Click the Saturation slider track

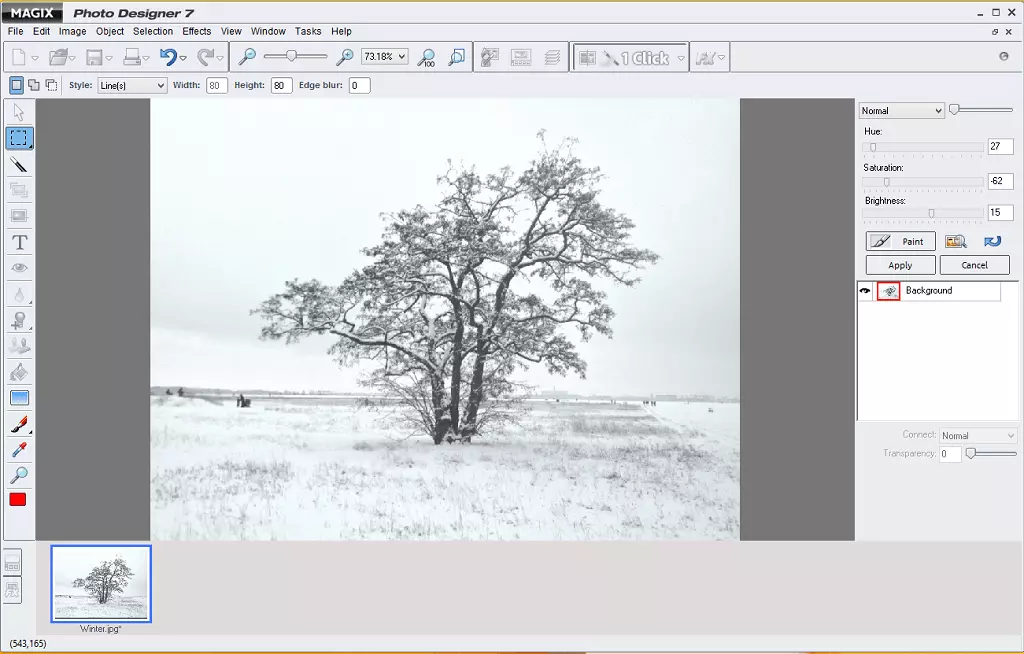click(923, 182)
